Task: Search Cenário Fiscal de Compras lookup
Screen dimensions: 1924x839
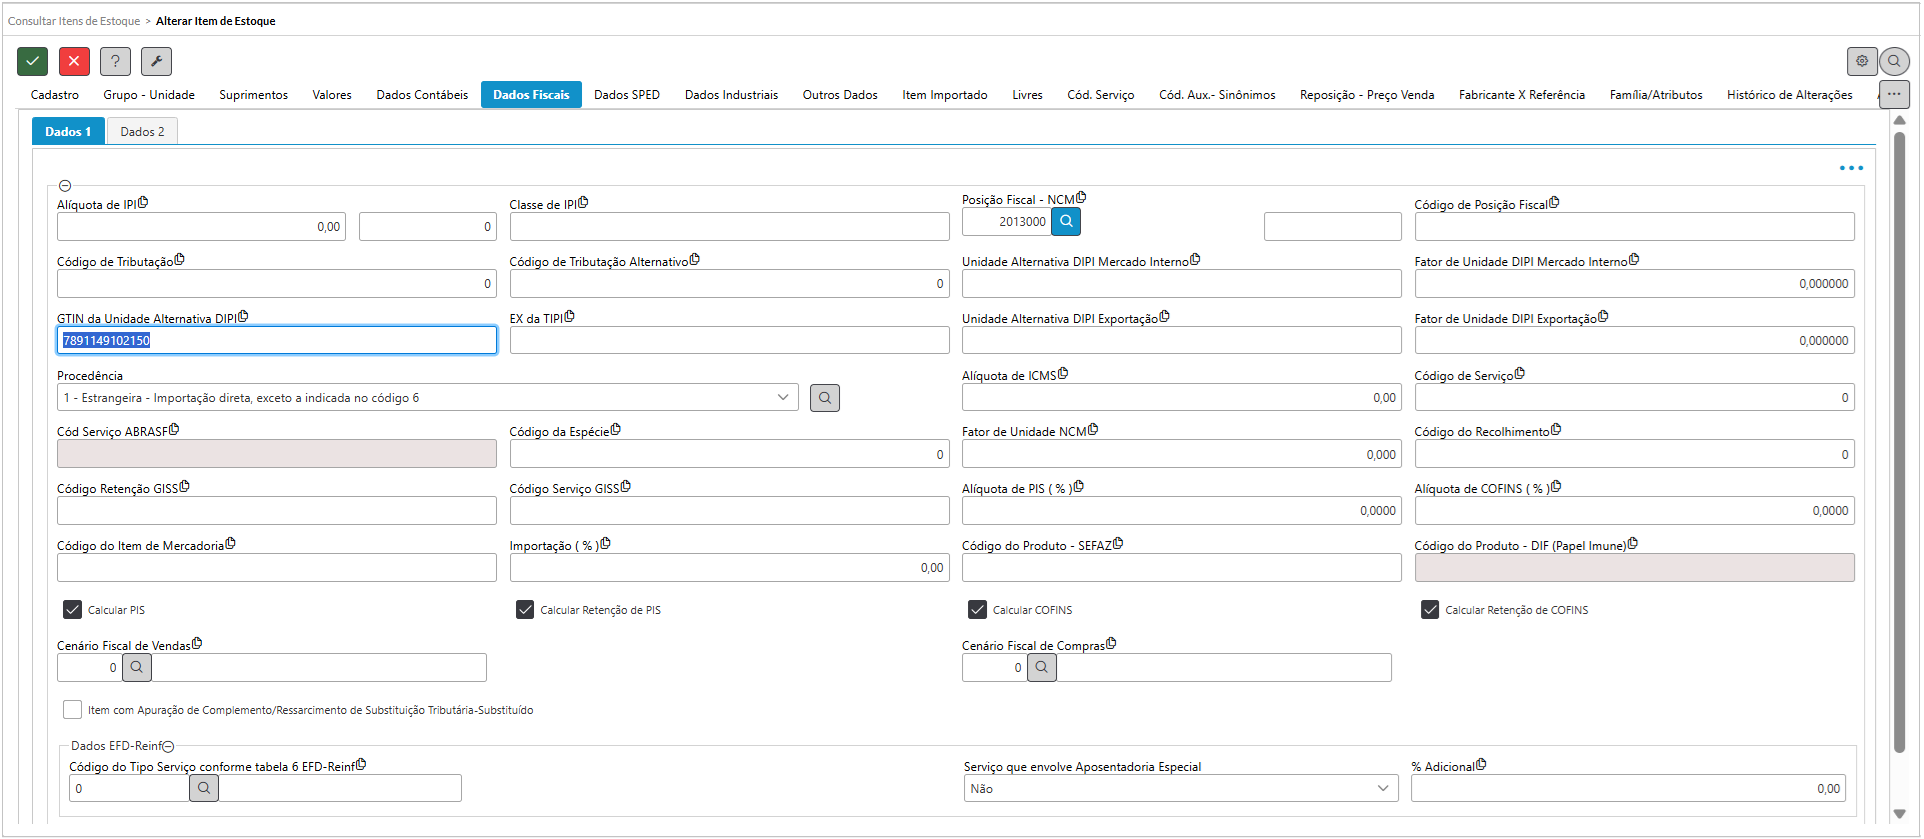Action: tap(1042, 667)
